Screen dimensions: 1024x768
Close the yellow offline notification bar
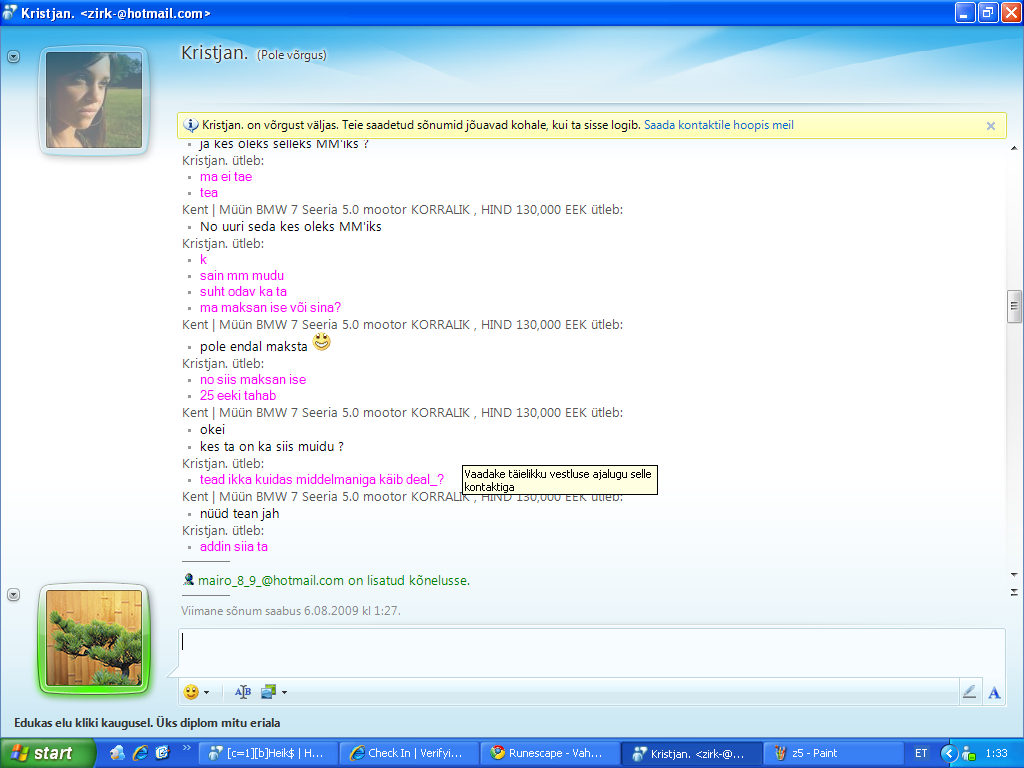pyautogui.click(x=990, y=126)
